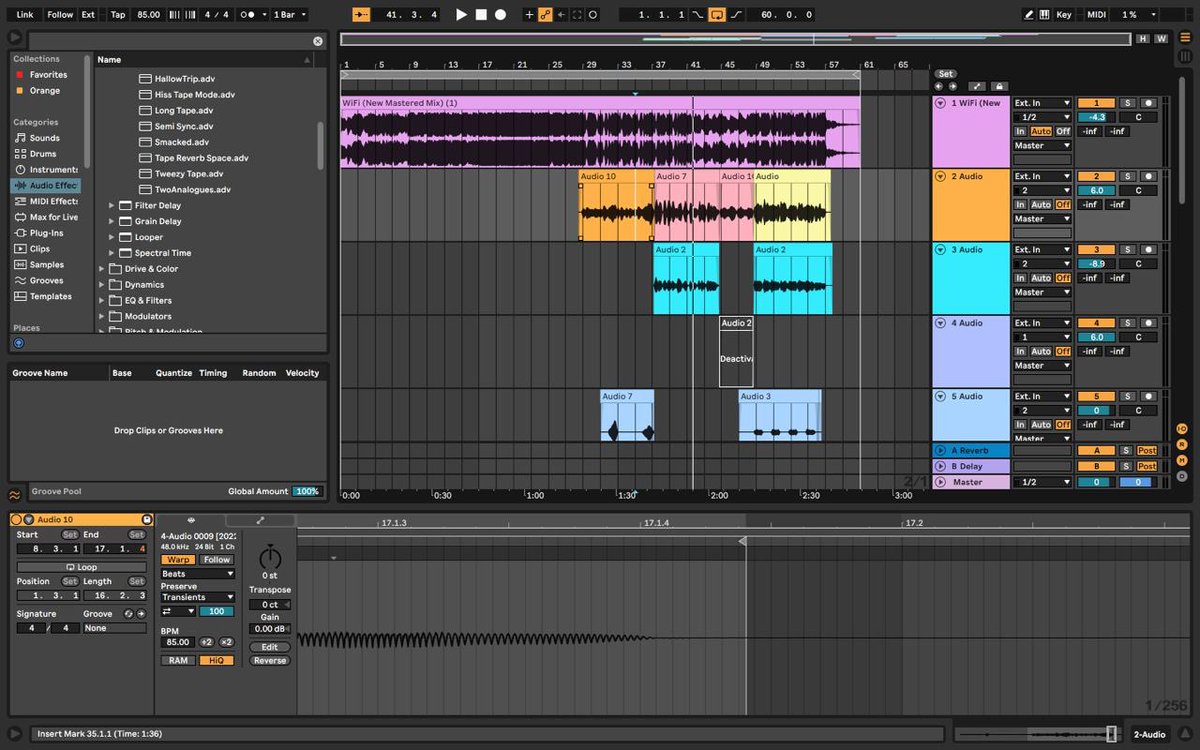Click the Set locator button
The width and height of the screenshot is (1200, 750).
click(945, 74)
